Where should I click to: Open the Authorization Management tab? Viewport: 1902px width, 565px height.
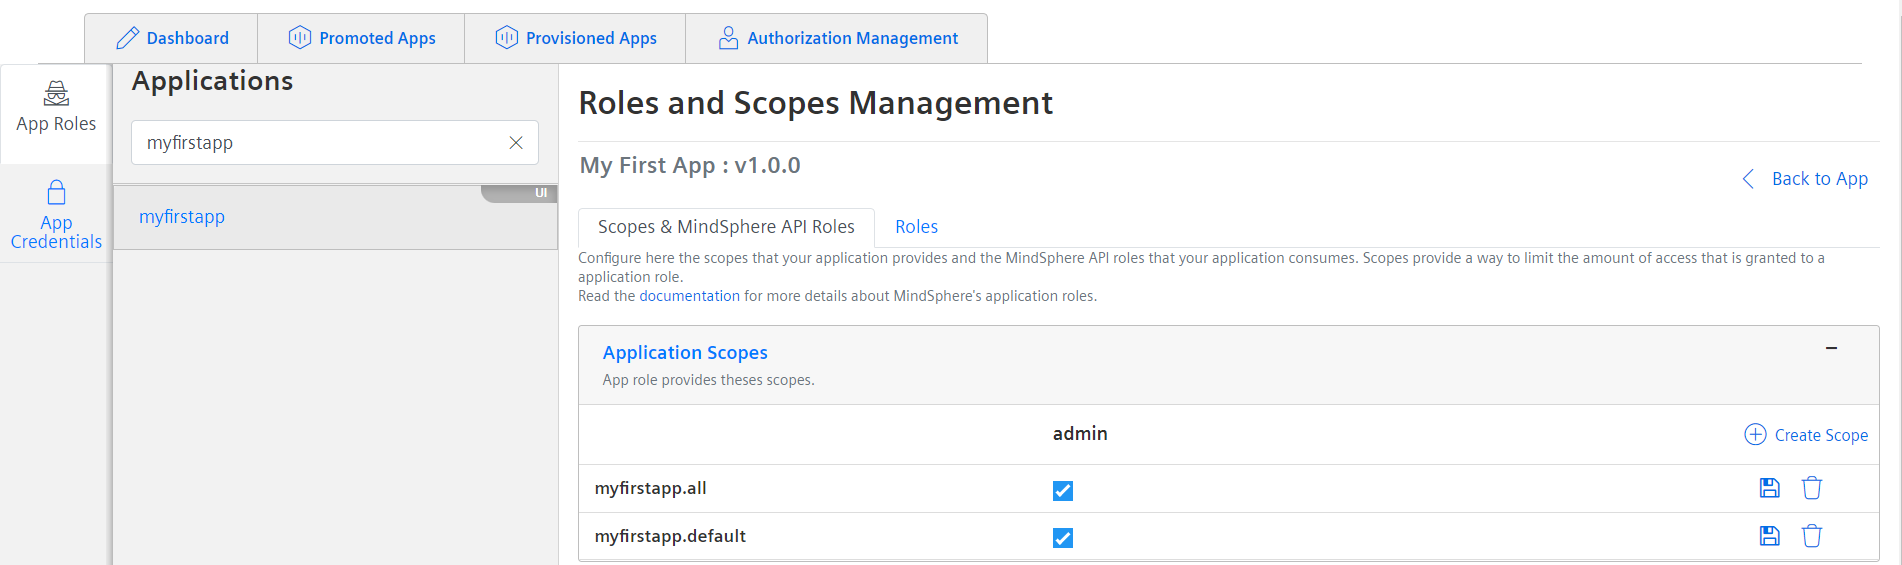[837, 38]
